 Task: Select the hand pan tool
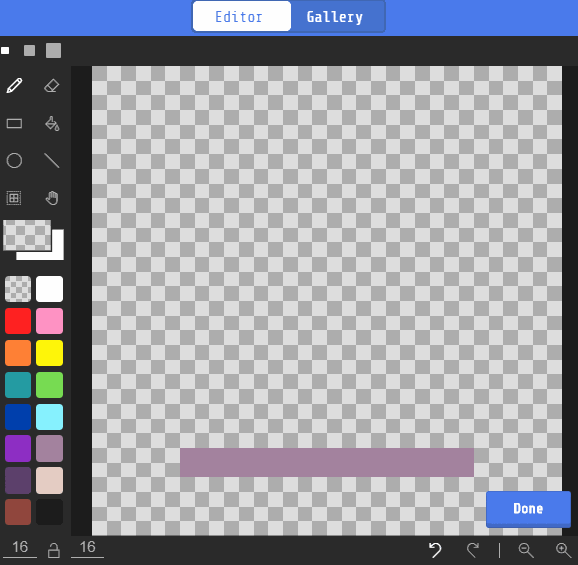[x=52, y=198]
